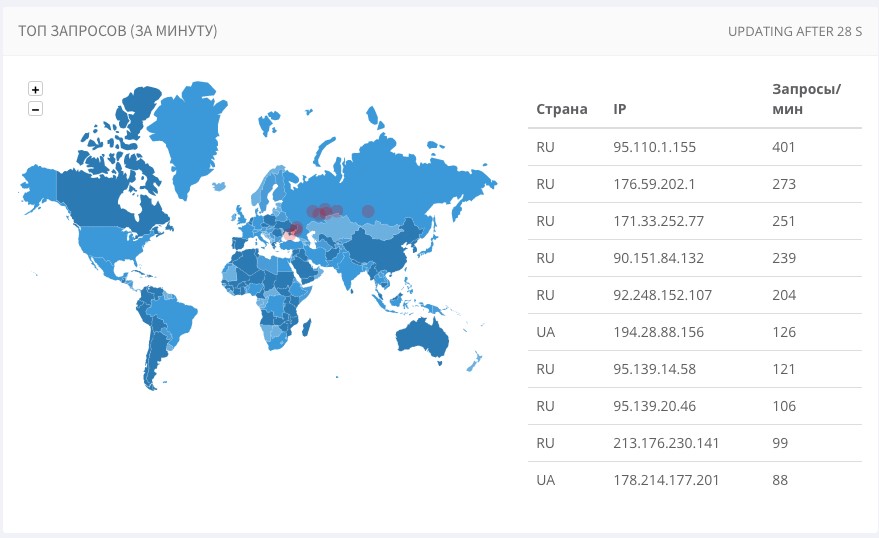The height and width of the screenshot is (538, 879).
Task: Click the map zoom in plus button
Action: coord(35,88)
